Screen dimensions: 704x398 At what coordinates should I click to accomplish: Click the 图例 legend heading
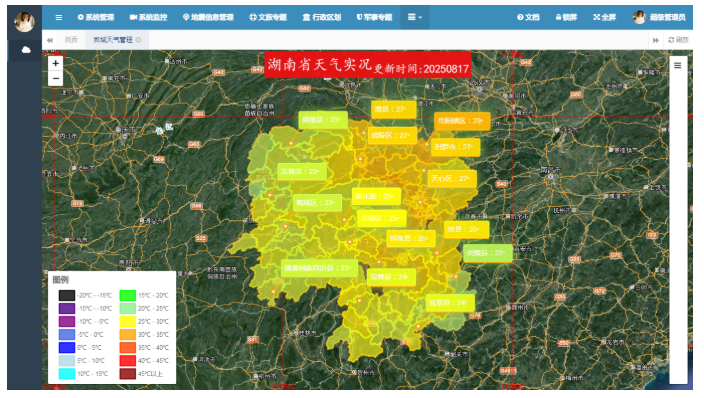tap(61, 280)
